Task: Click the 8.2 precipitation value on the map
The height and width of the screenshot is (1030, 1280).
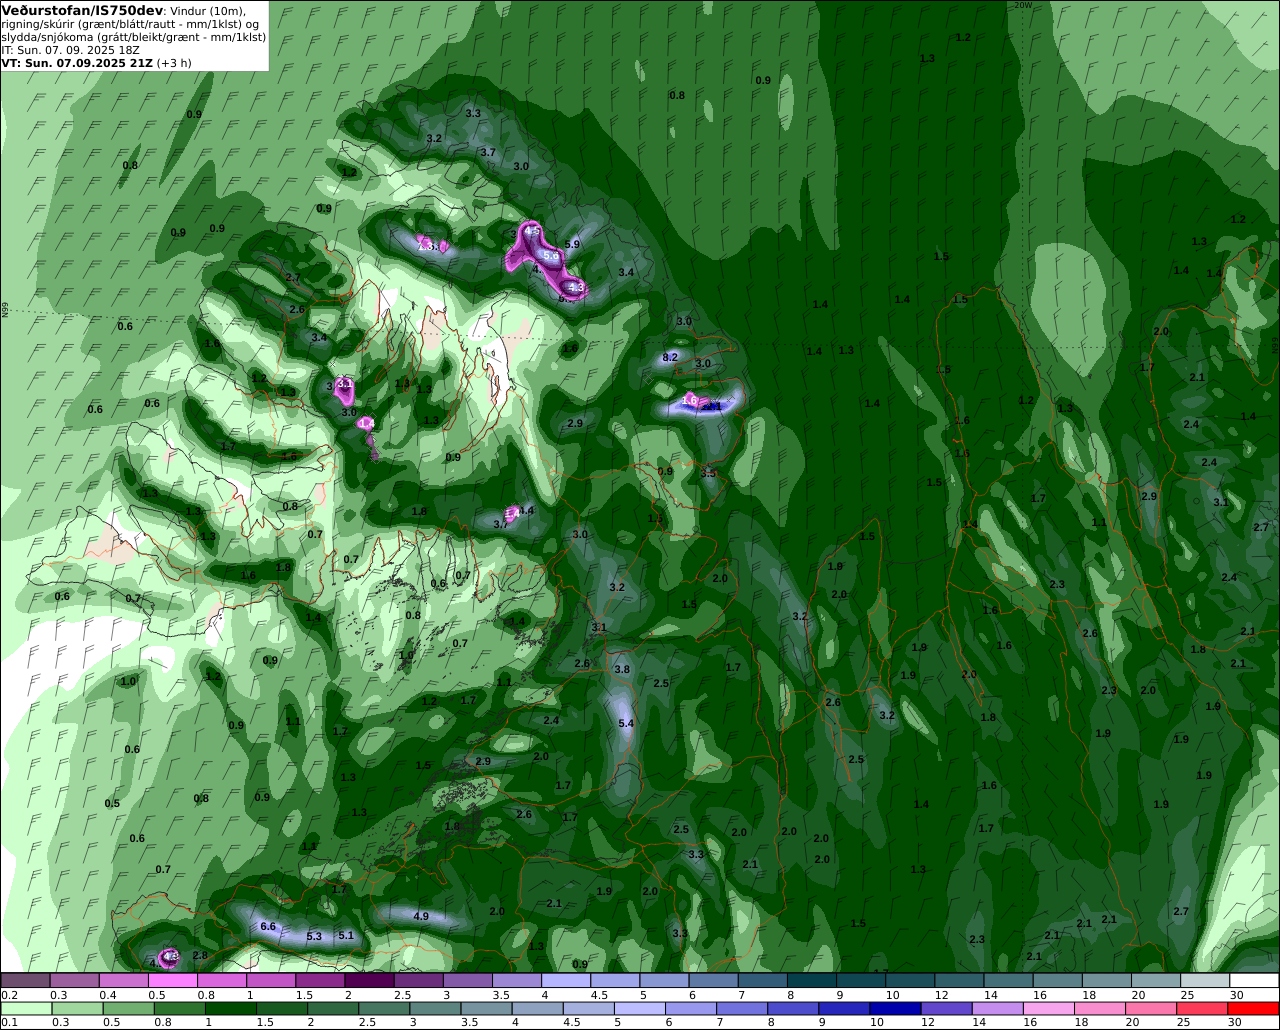Action: coord(670,357)
